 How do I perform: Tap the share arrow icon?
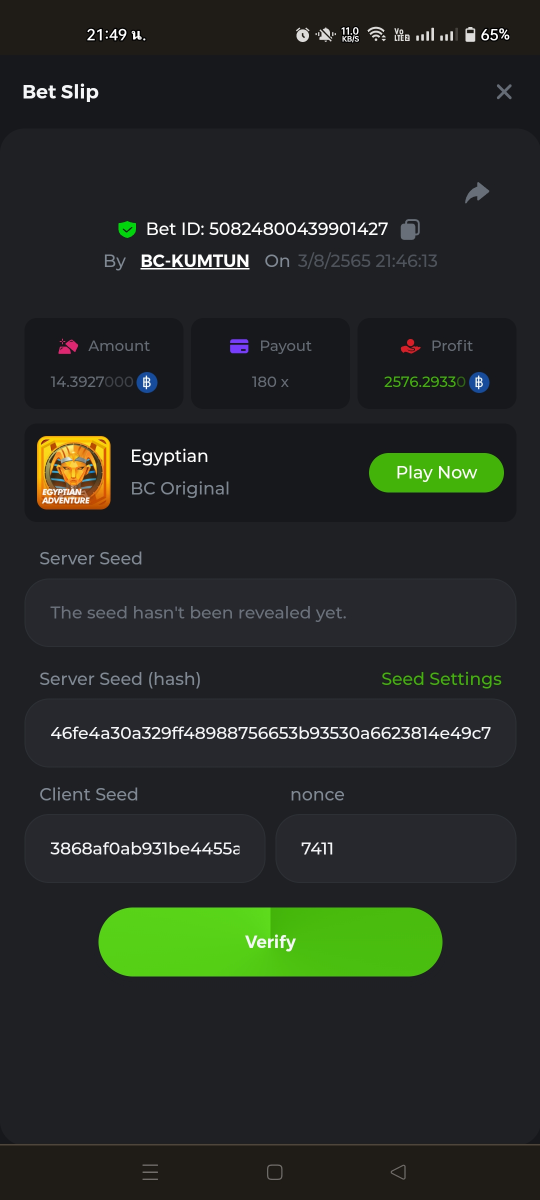coord(477,193)
